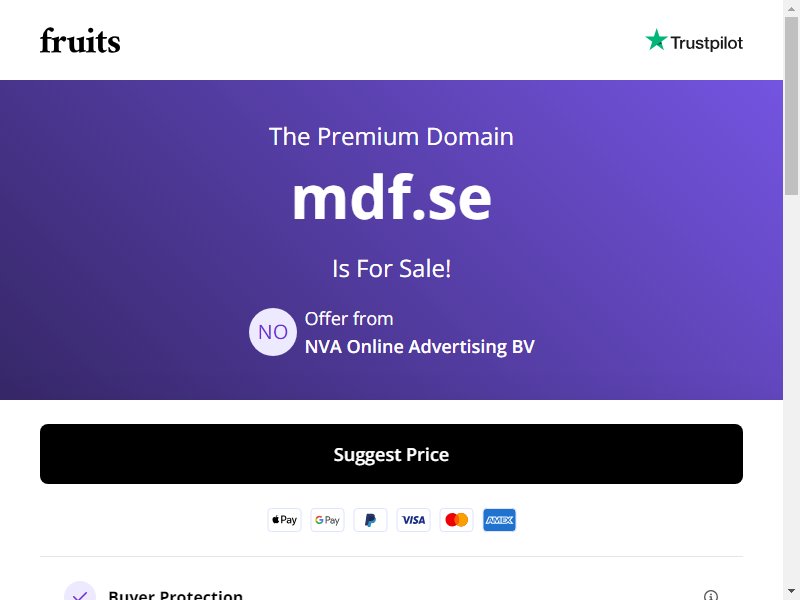Screen dimensions: 800x600
Task: Click the scrollbar down arrow
Action: point(791,592)
